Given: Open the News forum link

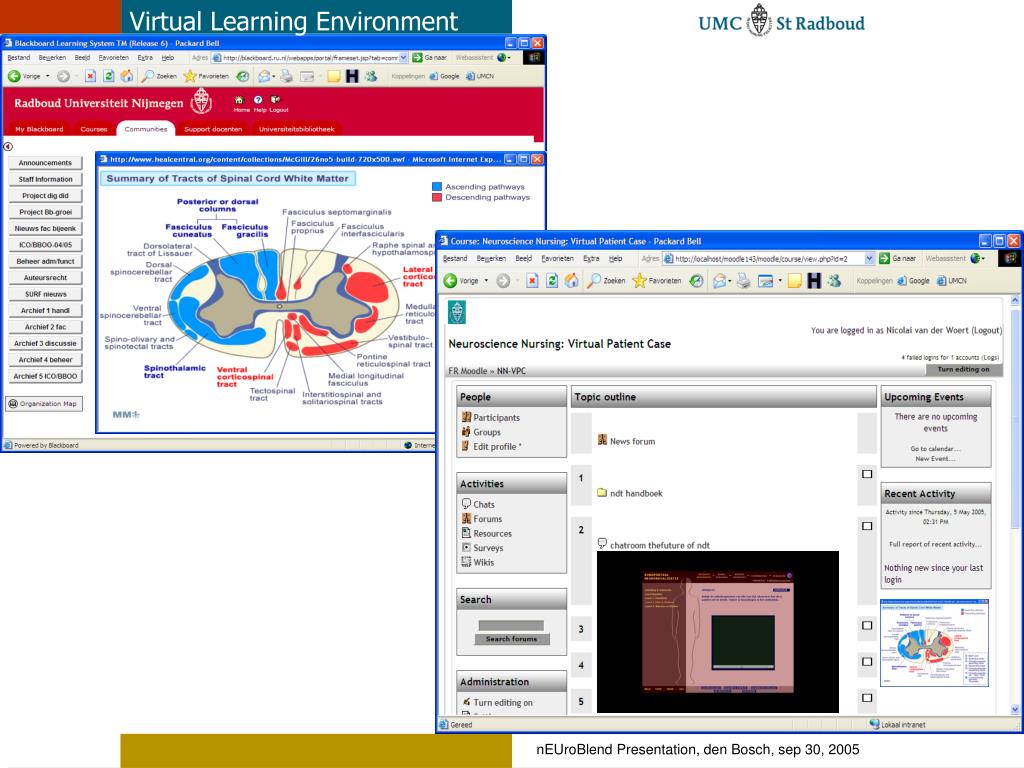Looking at the screenshot, I should pos(632,441).
